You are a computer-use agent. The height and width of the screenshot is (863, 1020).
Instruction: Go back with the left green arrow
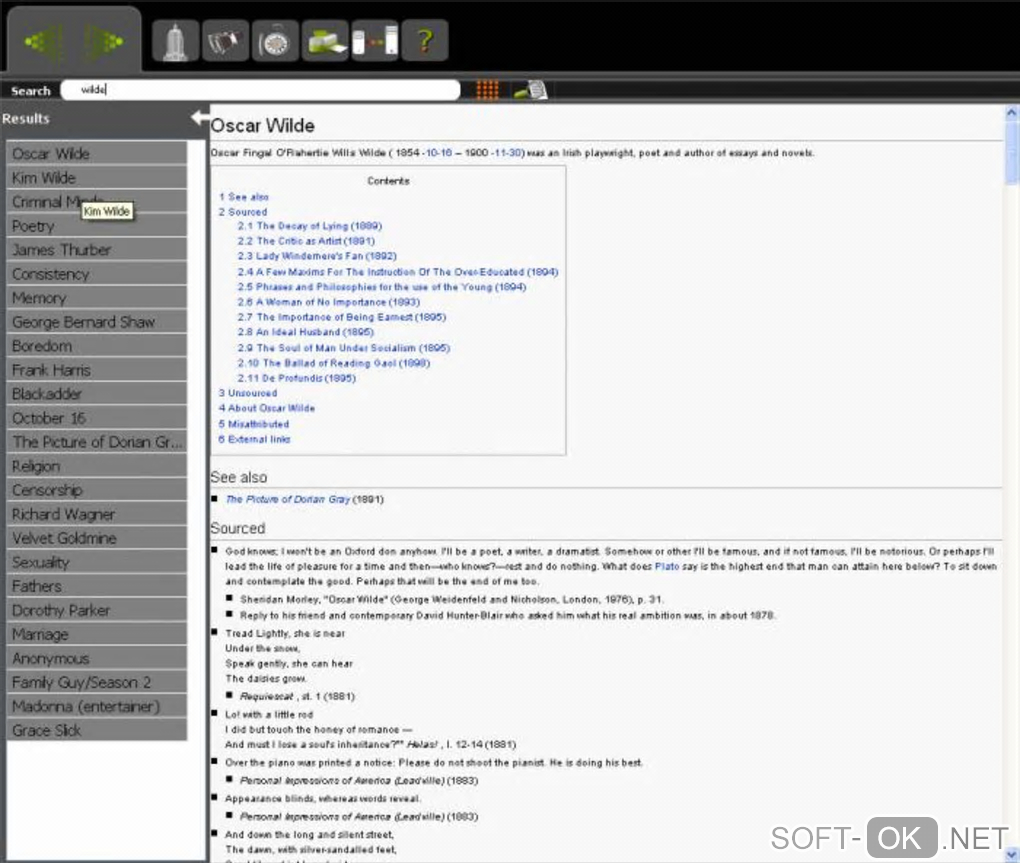point(44,42)
